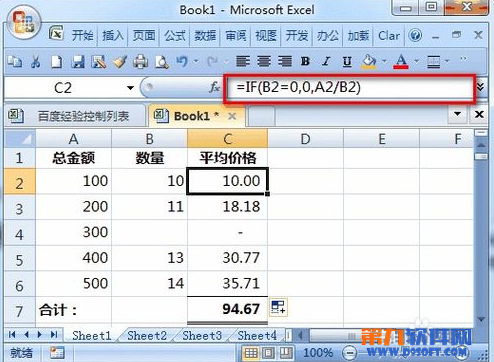The image size is (494, 362).
Task: Open the Undo history dropdown
Action: coord(196,61)
